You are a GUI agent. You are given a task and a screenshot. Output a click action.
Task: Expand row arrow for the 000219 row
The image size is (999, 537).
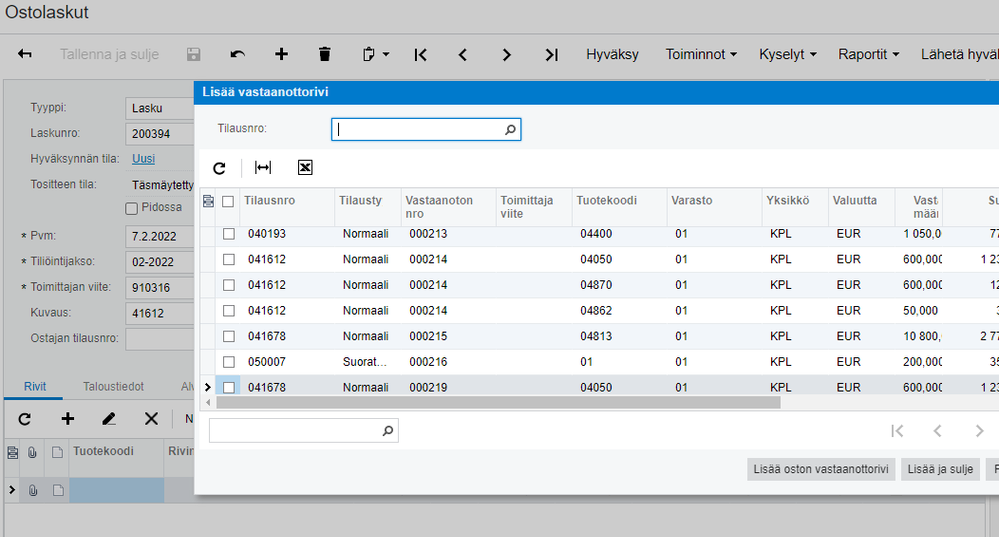208,387
